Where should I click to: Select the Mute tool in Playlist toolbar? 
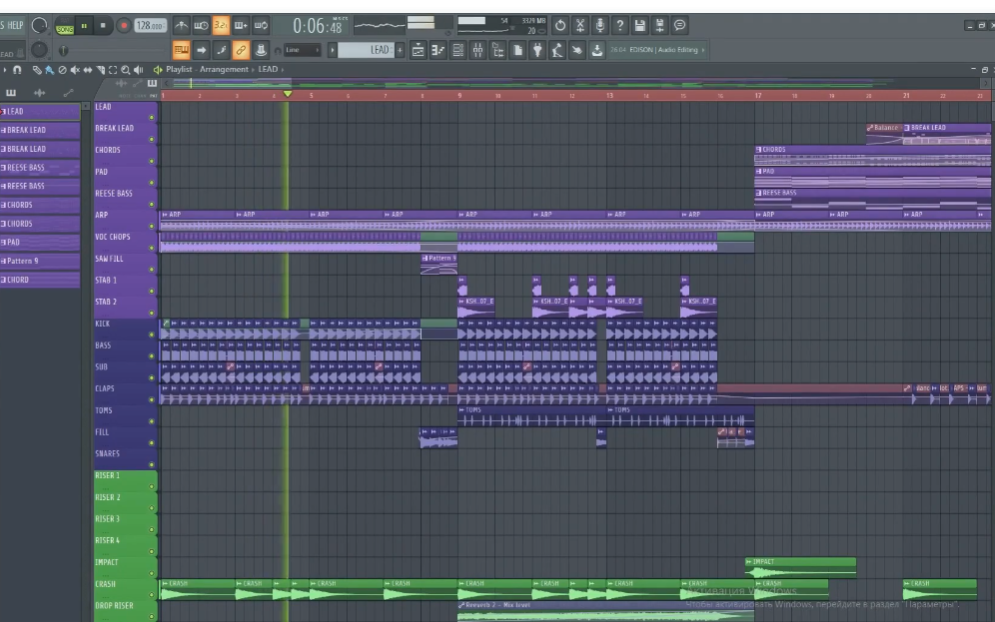coord(74,69)
